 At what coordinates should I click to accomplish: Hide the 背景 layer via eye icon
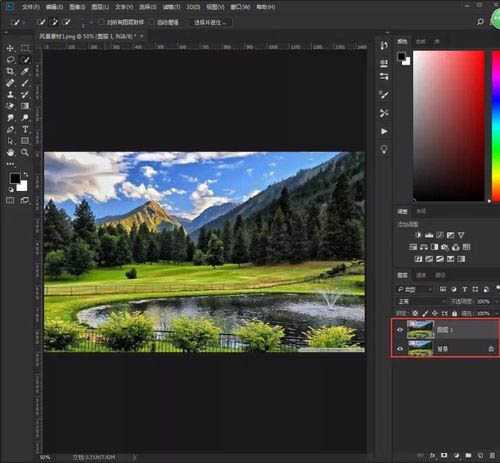tap(400, 349)
